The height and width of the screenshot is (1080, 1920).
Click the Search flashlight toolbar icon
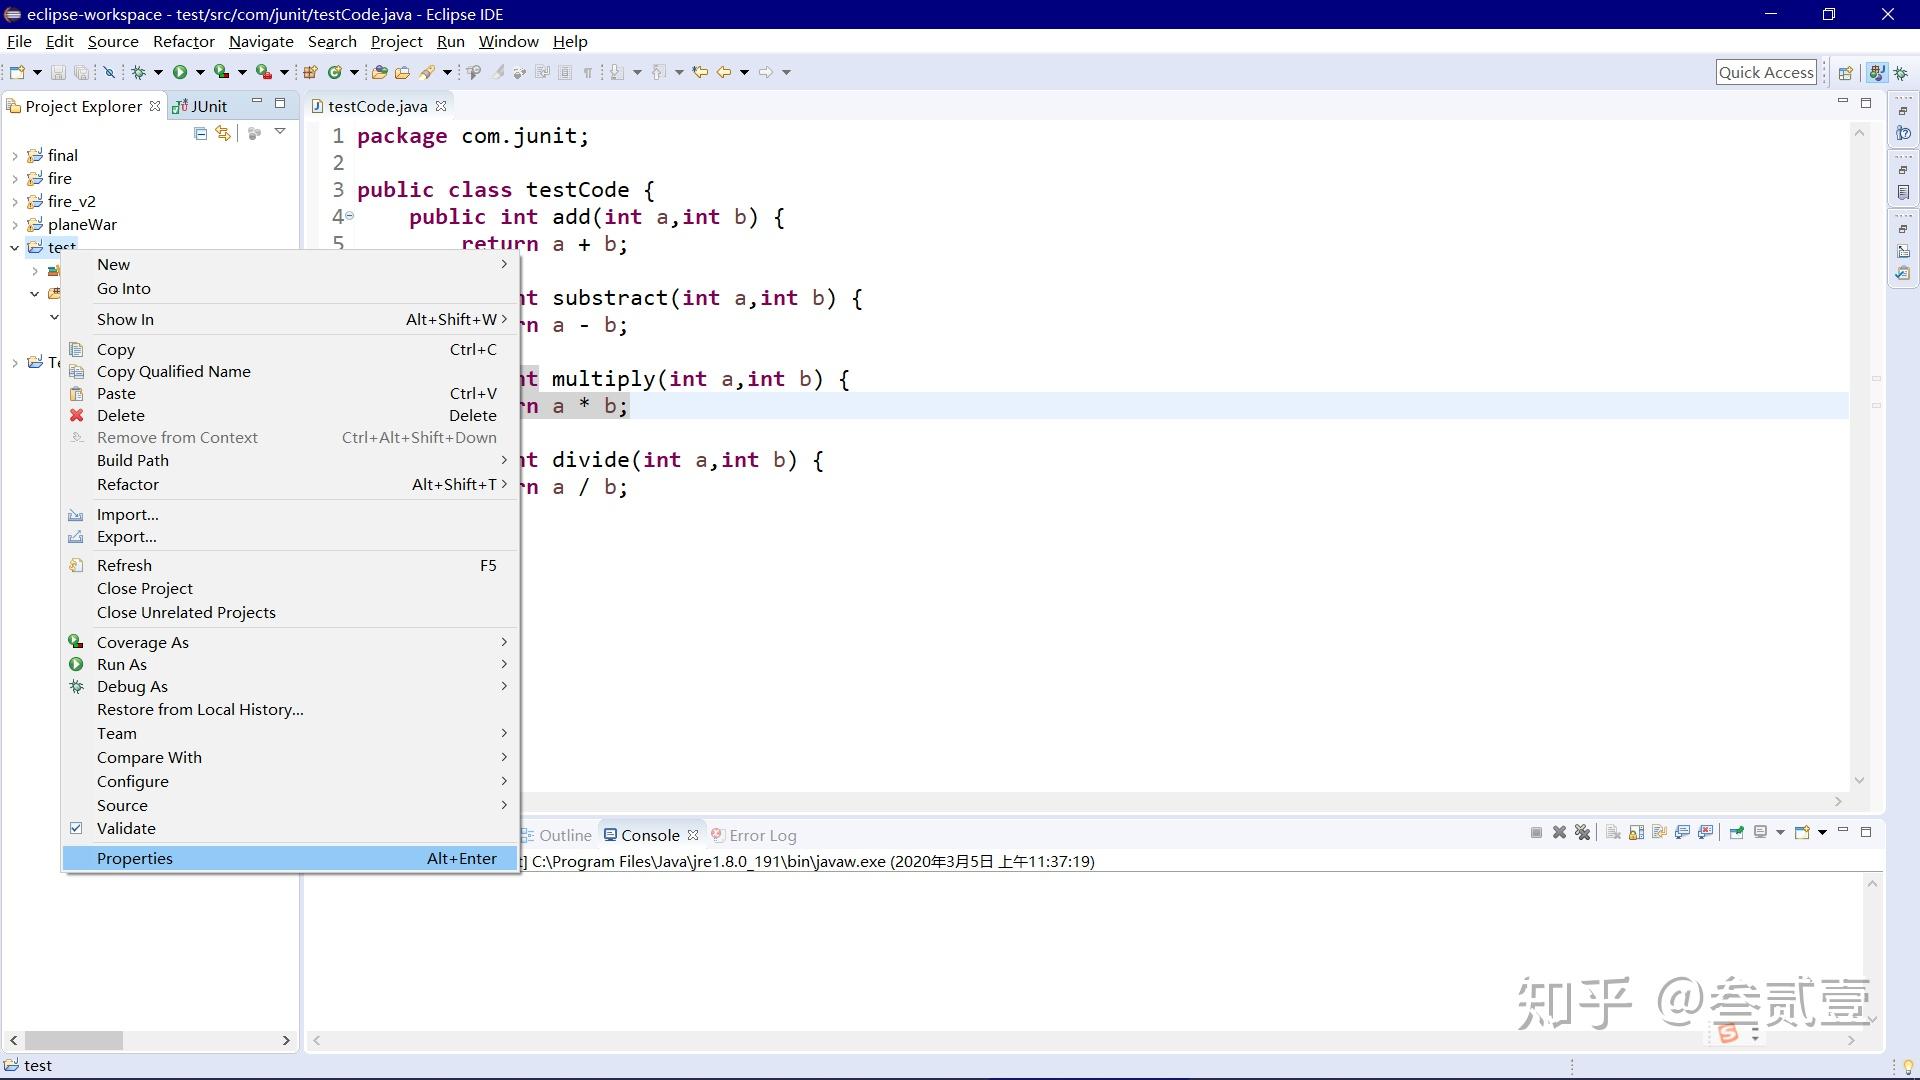(428, 72)
